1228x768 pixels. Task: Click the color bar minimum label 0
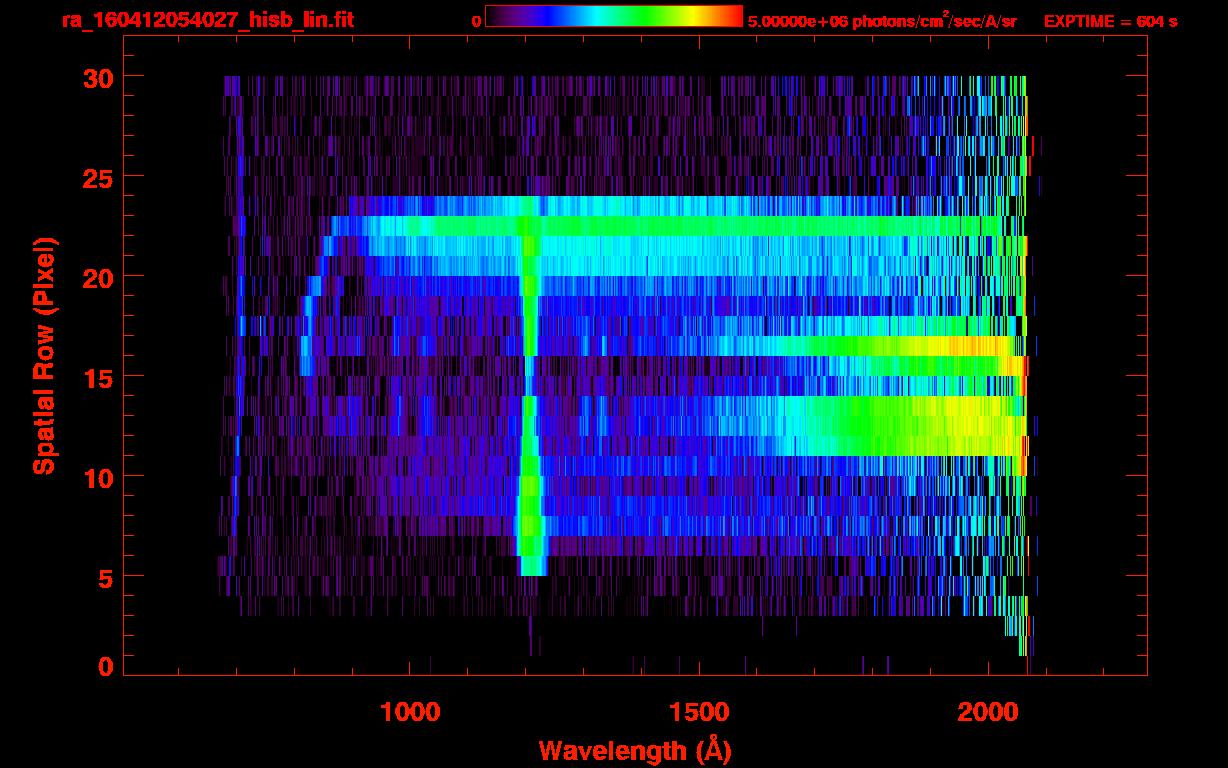pyautogui.click(x=477, y=21)
